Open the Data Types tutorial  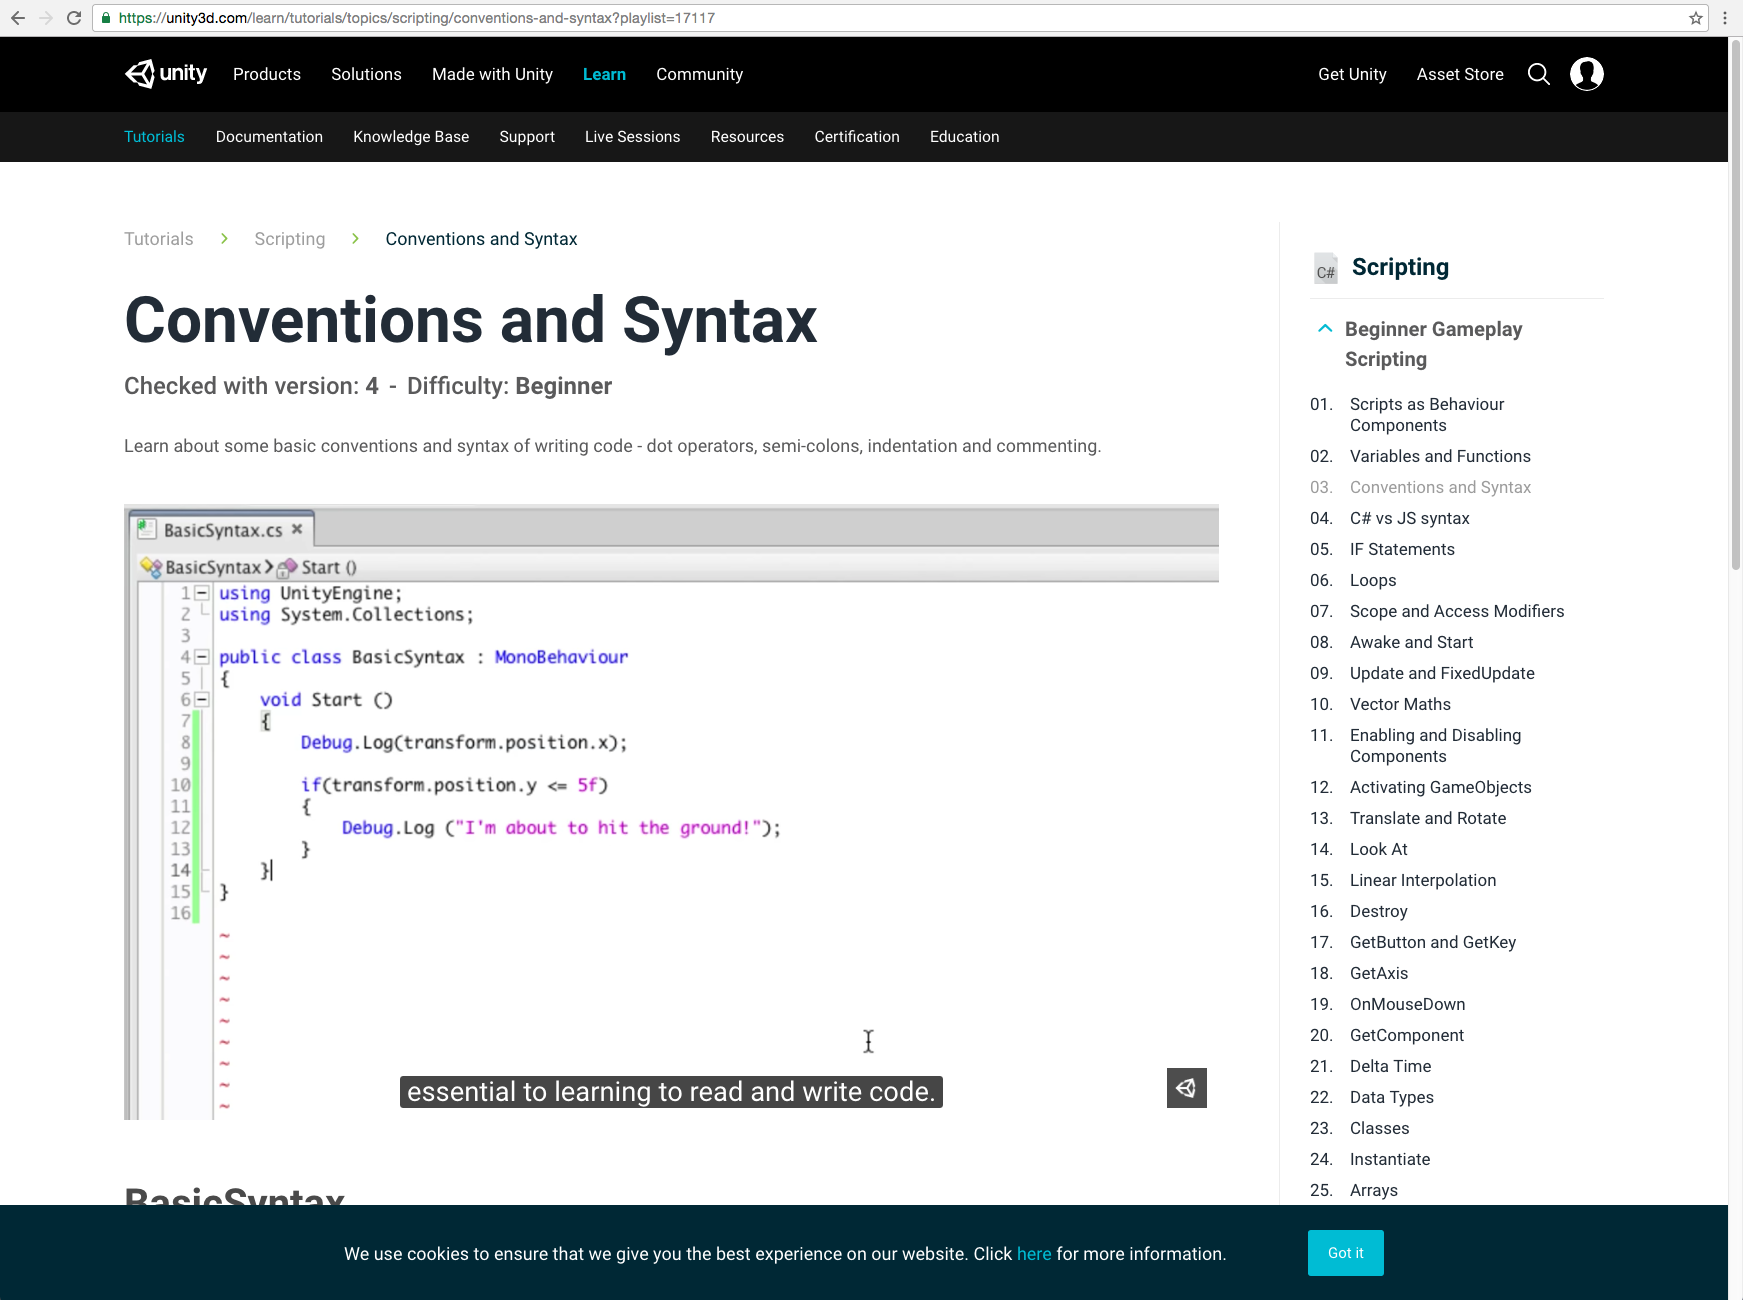click(1391, 1097)
